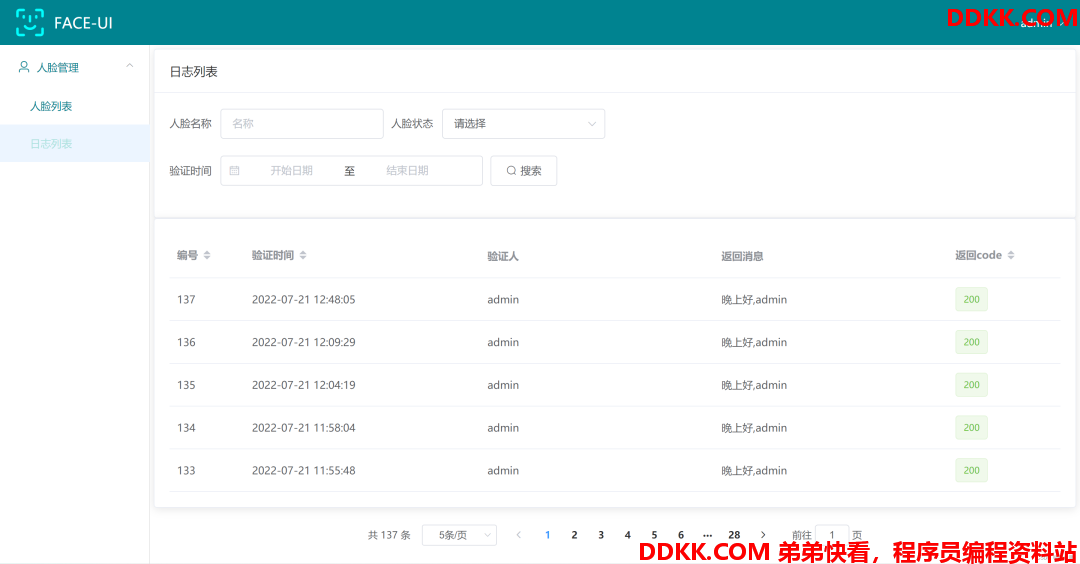Jump to page 28 in pagination
This screenshot has width=1080, height=564.
pos(734,535)
